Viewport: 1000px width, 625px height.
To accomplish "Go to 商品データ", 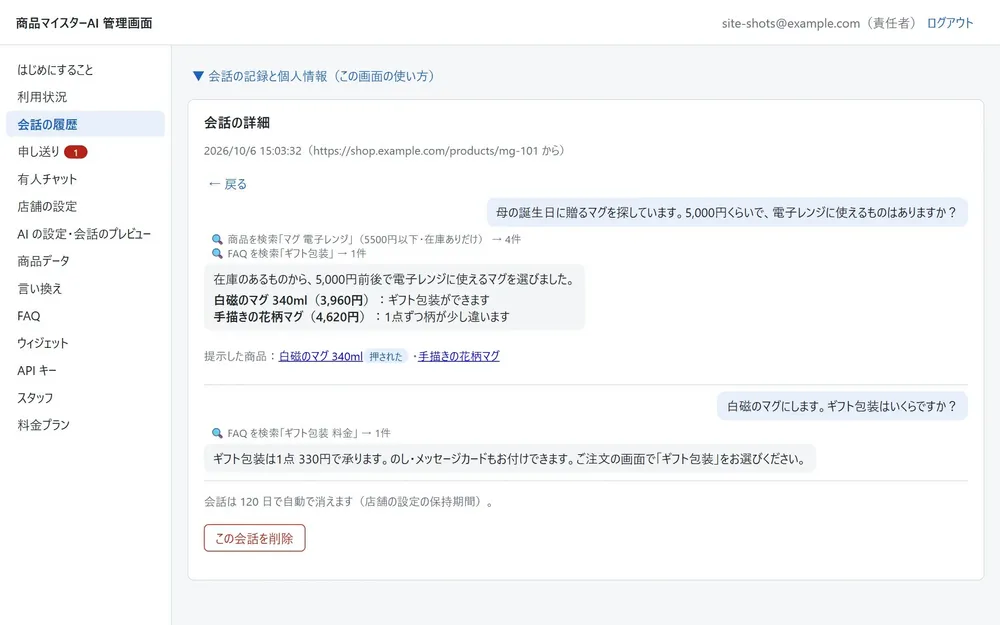I will click(85, 261).
